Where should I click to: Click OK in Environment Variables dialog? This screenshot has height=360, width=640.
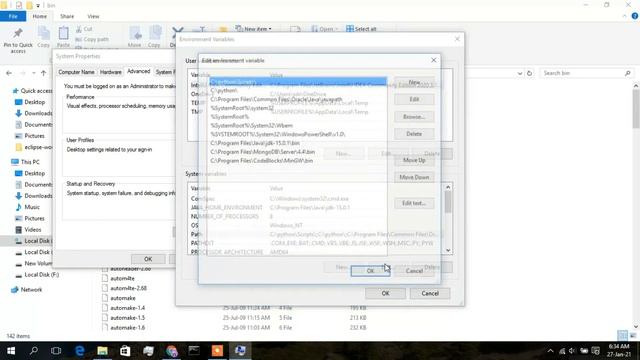click(385, 293)
